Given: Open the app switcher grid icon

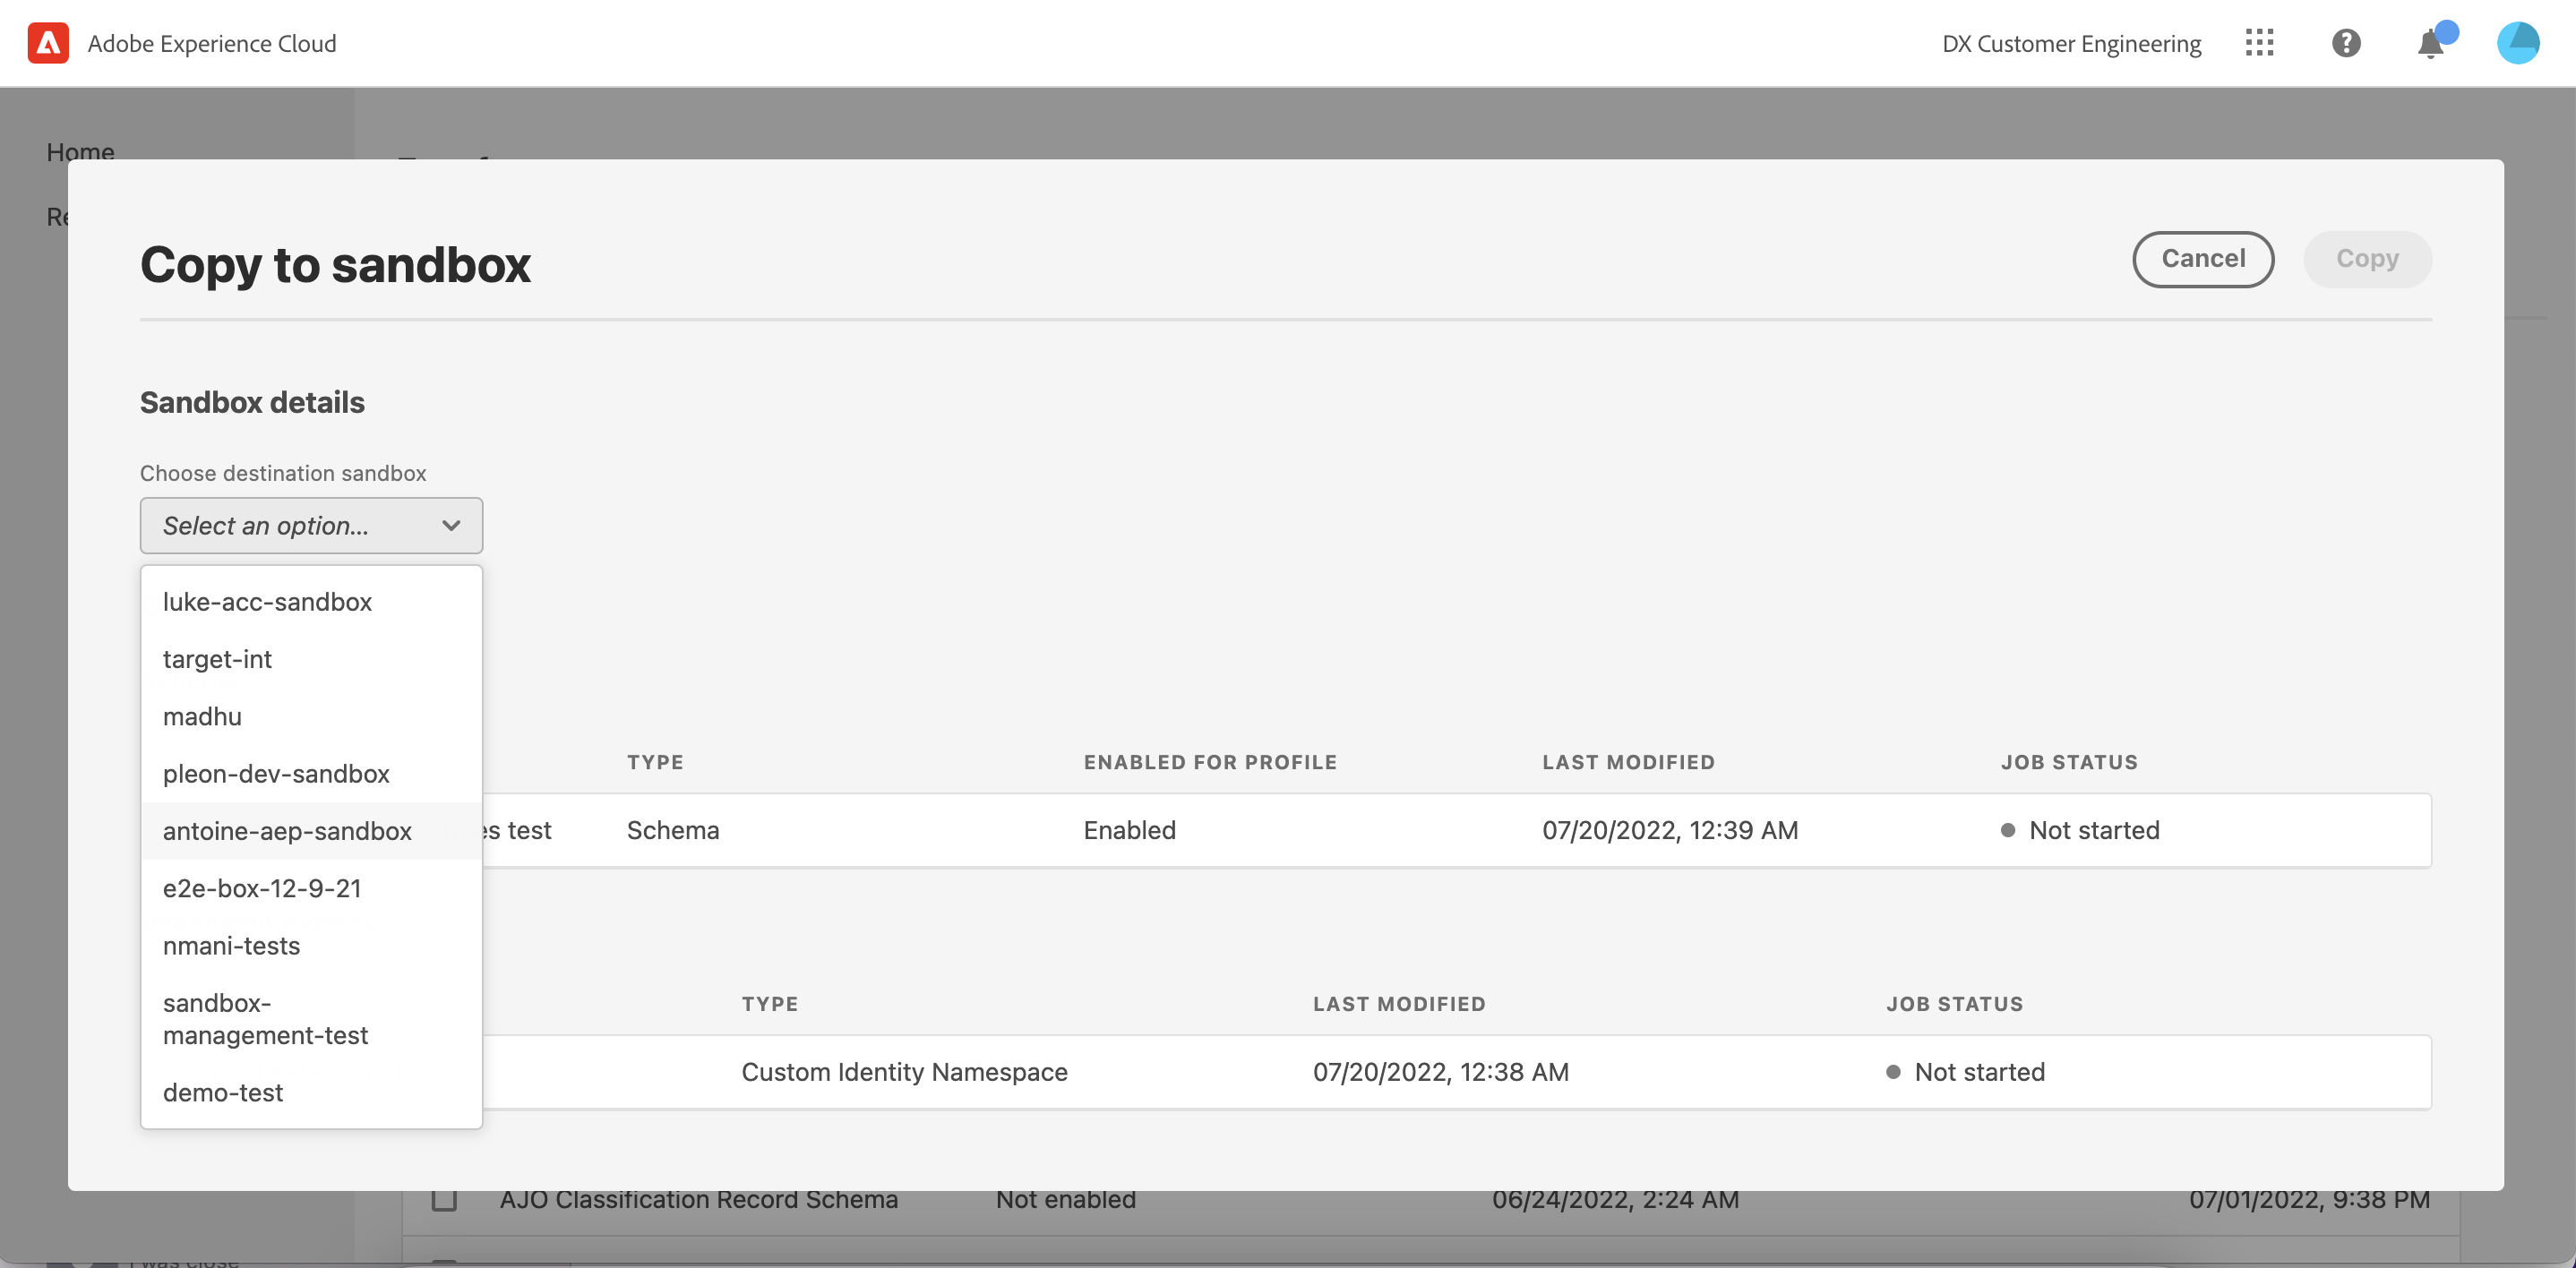Looking at the screenshot, I should (2259, 43).
